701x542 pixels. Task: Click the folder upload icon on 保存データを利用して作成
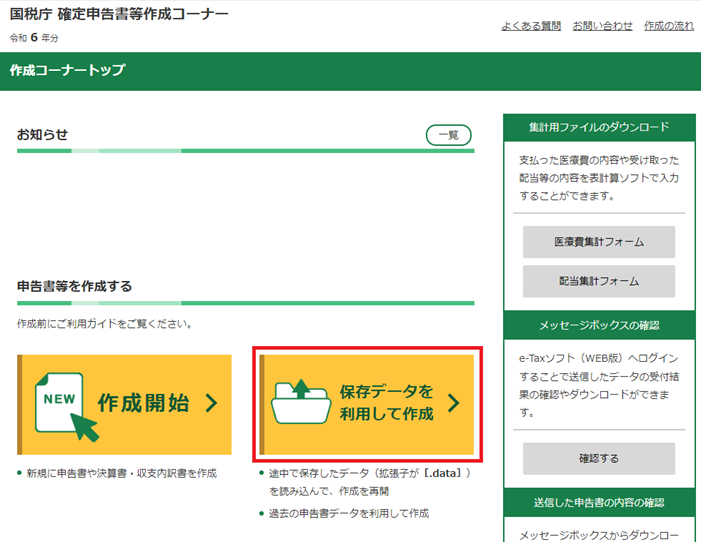(301, 401)
